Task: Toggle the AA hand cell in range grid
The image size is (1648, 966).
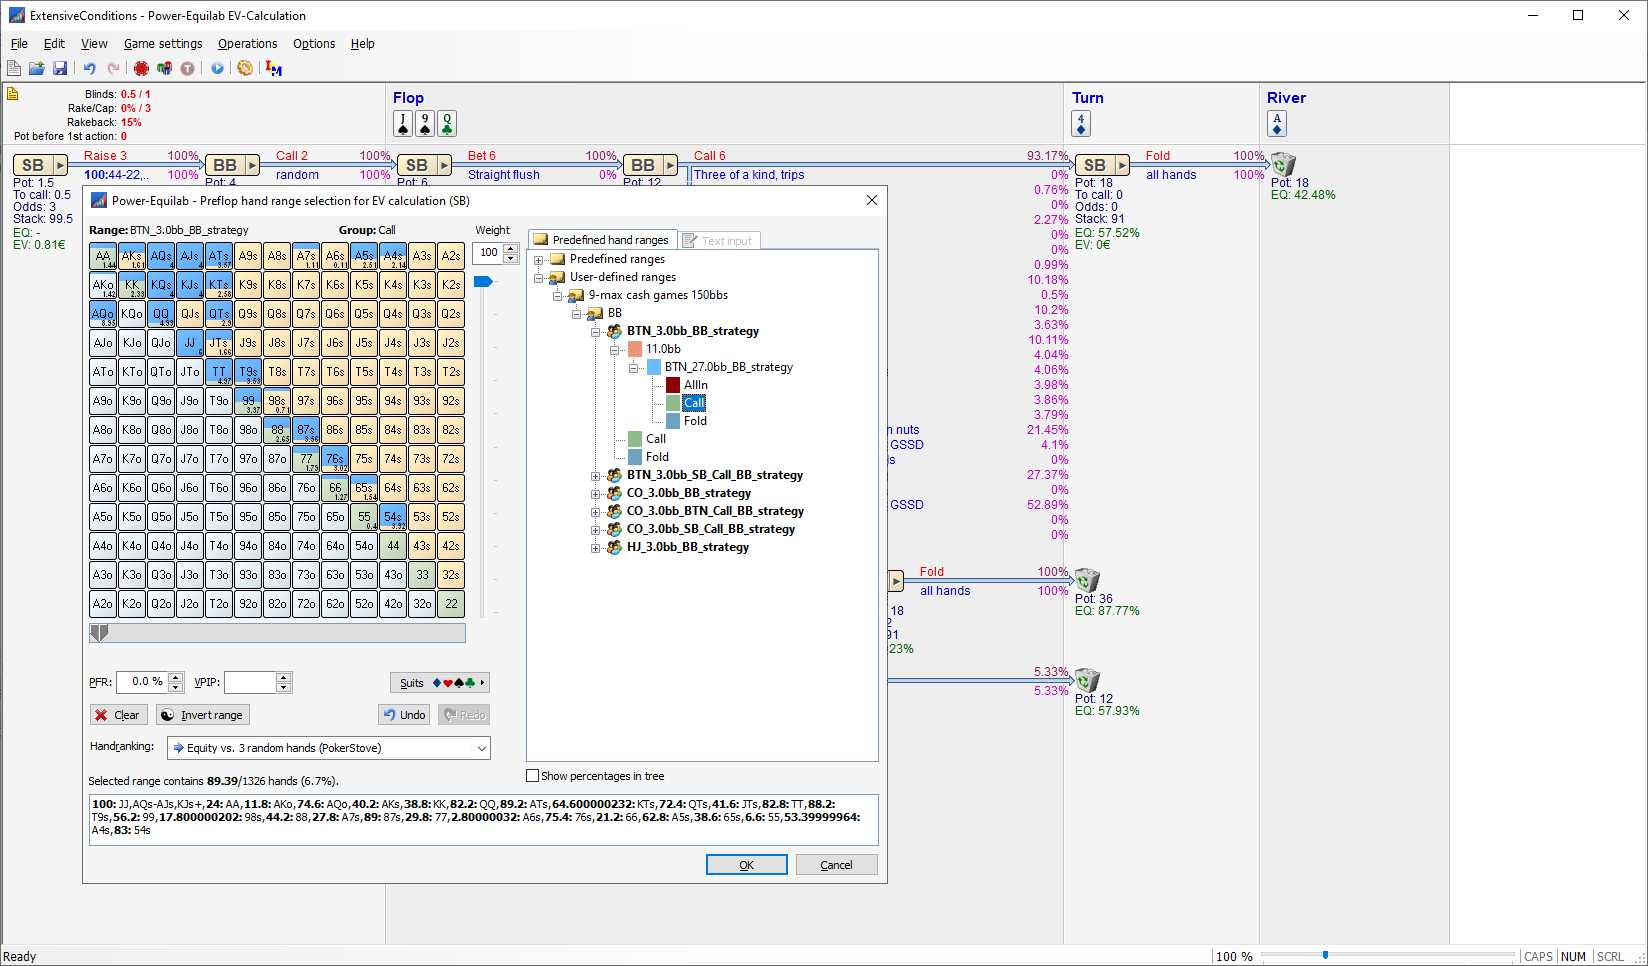Action: tap(103, 256)
